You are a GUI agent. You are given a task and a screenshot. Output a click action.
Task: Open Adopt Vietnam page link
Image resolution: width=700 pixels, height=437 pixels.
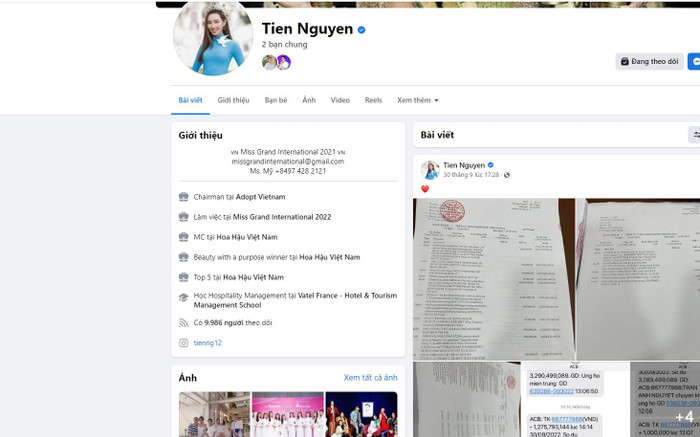pos(259,197)
